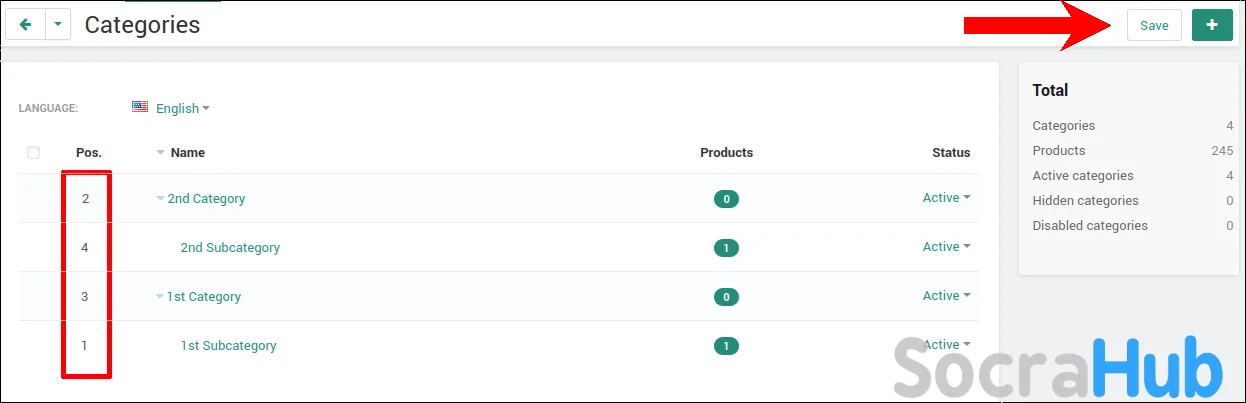The image size is (1246, 403).
Task: Click the expand-all arrow beside Name header
Action: [160, 153]
